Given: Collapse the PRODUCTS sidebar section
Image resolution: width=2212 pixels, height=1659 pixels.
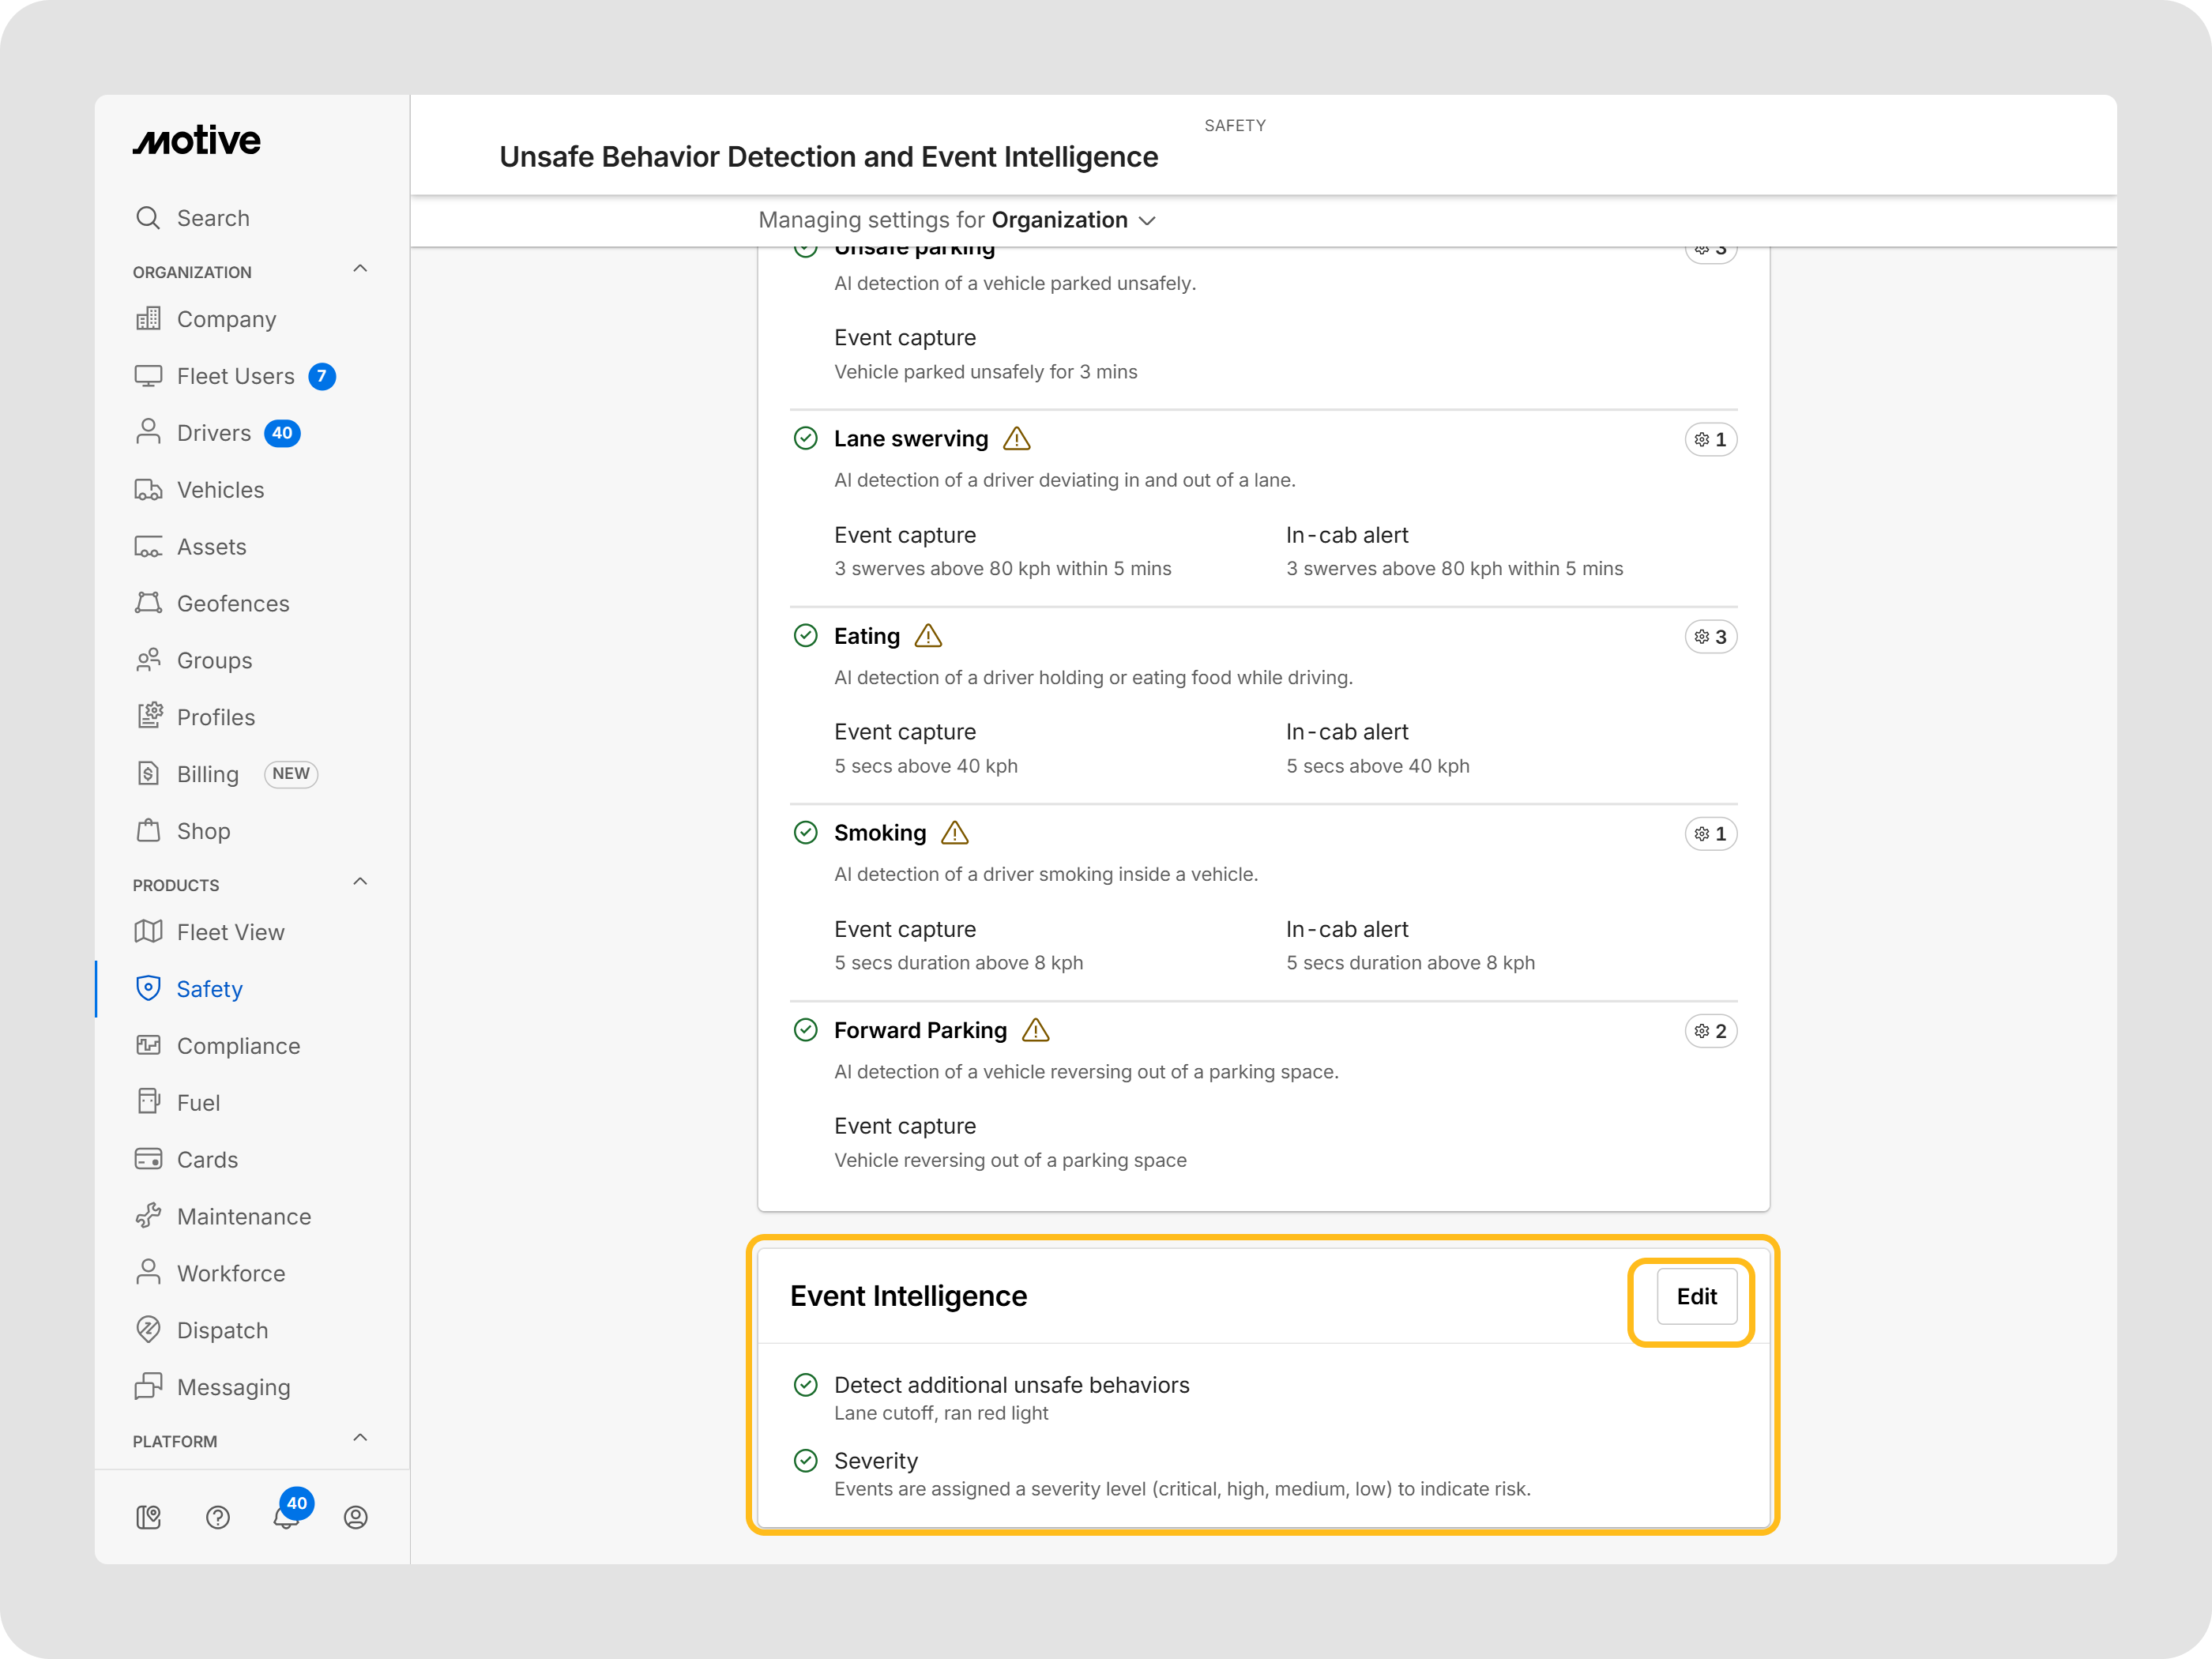Looking at the screenshot, I should (360, 882).
